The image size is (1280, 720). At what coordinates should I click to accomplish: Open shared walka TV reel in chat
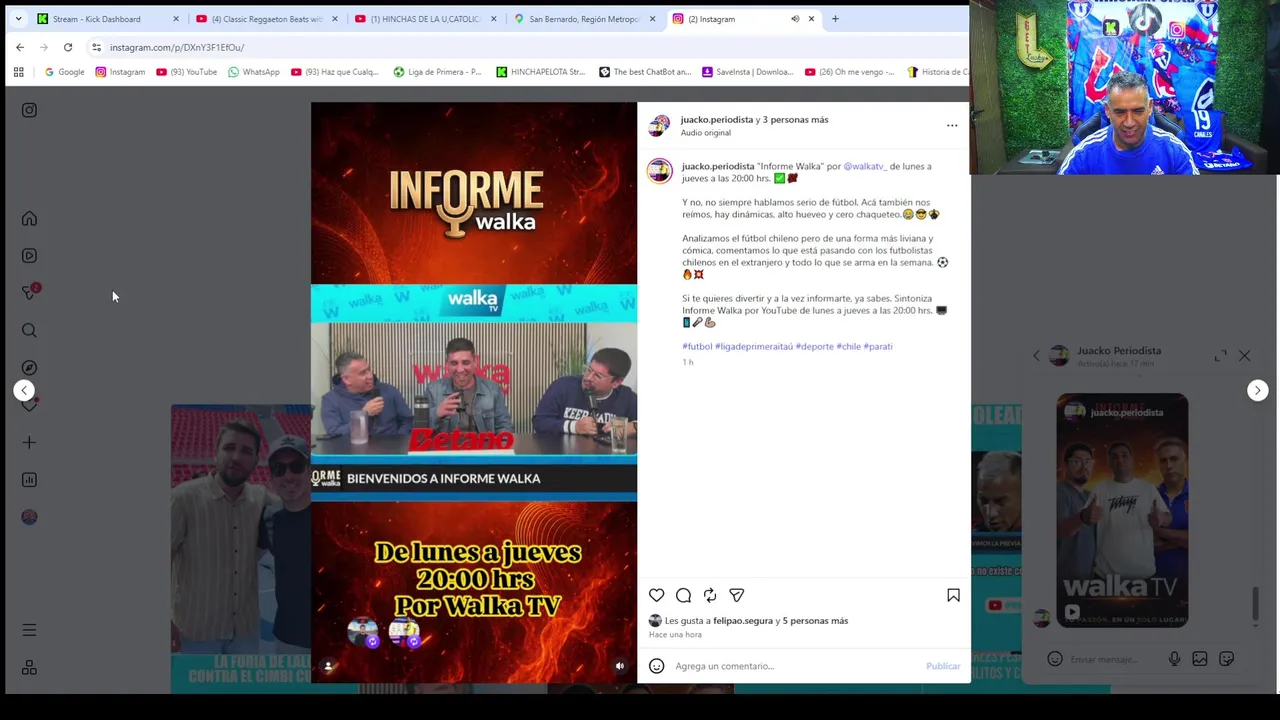pyautogui.click(x=1122, y=510)
